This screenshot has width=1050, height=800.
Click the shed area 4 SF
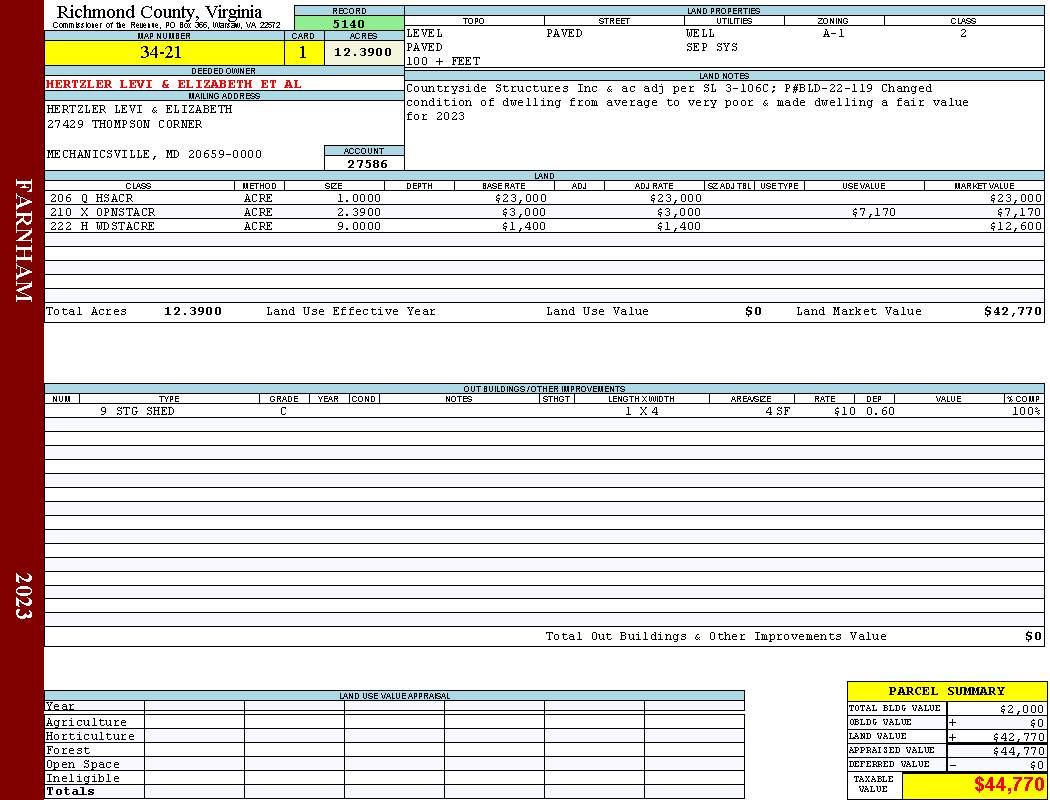777,411
